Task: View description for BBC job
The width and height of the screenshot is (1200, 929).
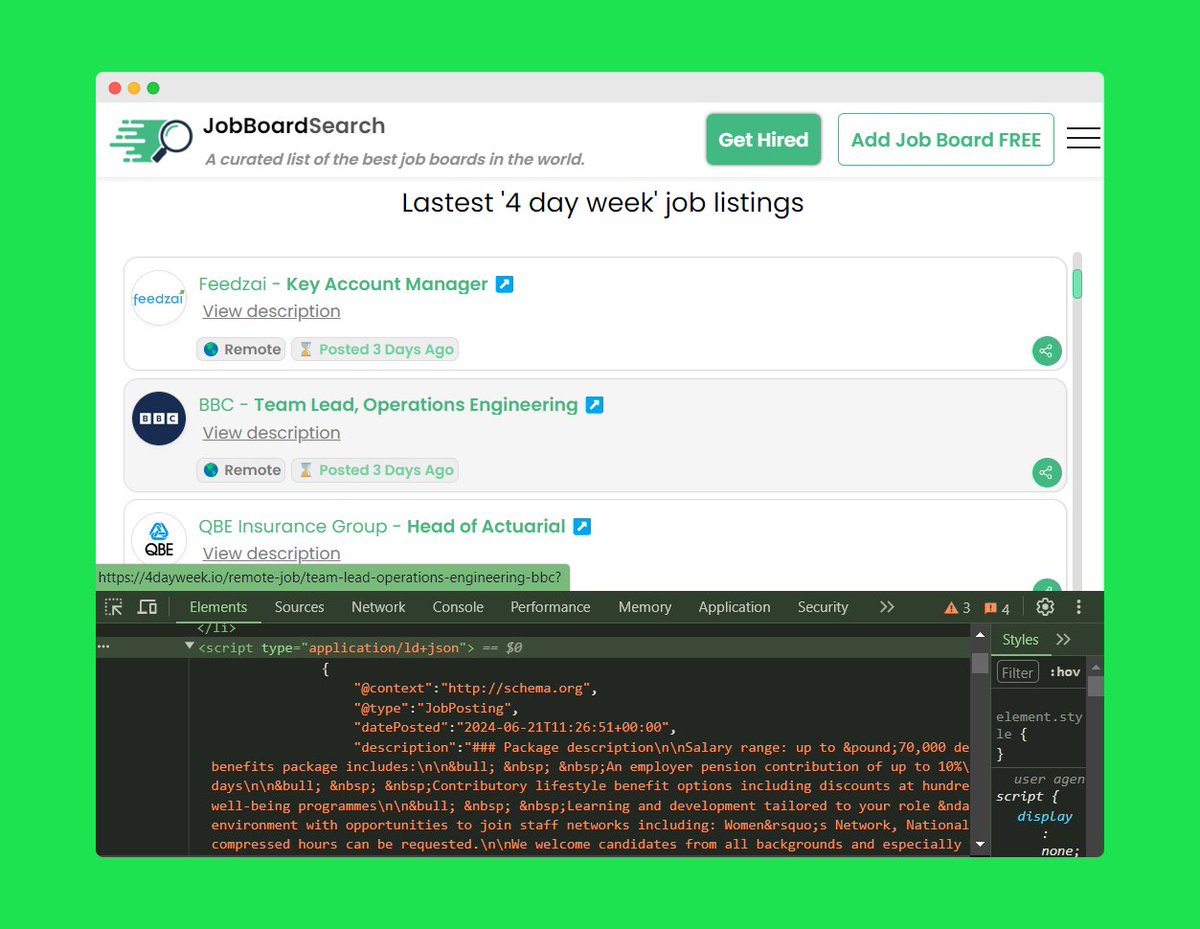Action: click(271, 432)
